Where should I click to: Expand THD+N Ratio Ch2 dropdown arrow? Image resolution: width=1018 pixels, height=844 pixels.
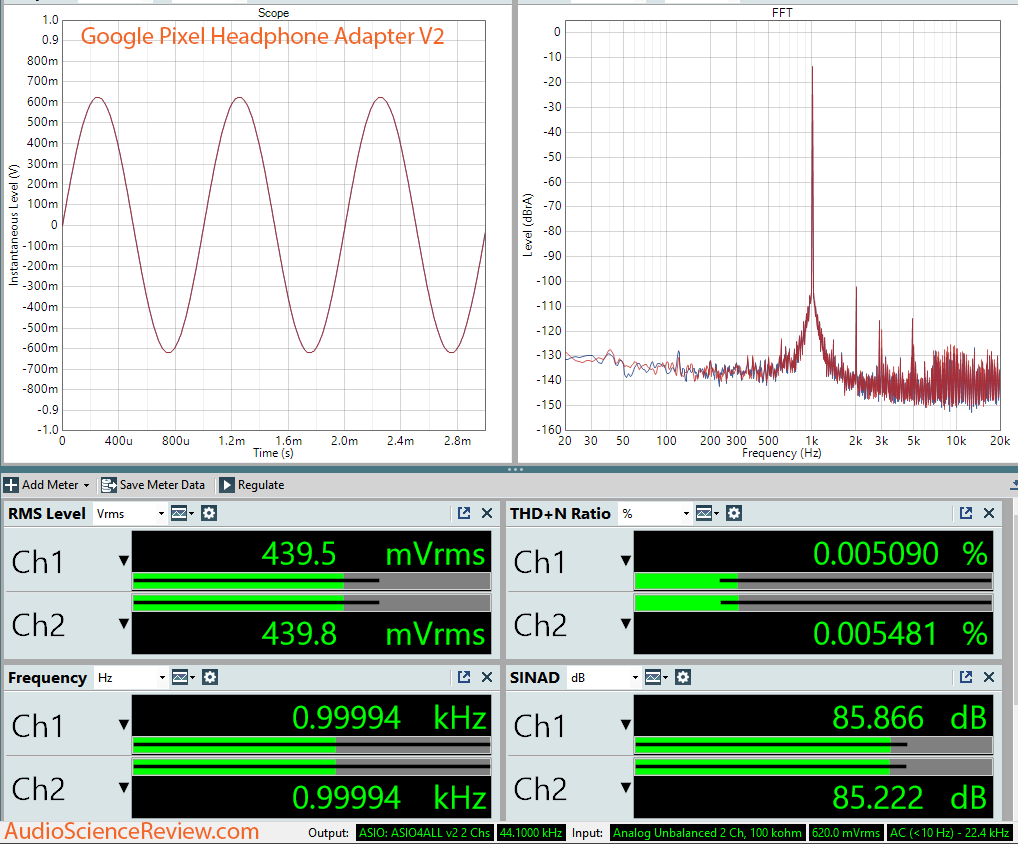625,623
